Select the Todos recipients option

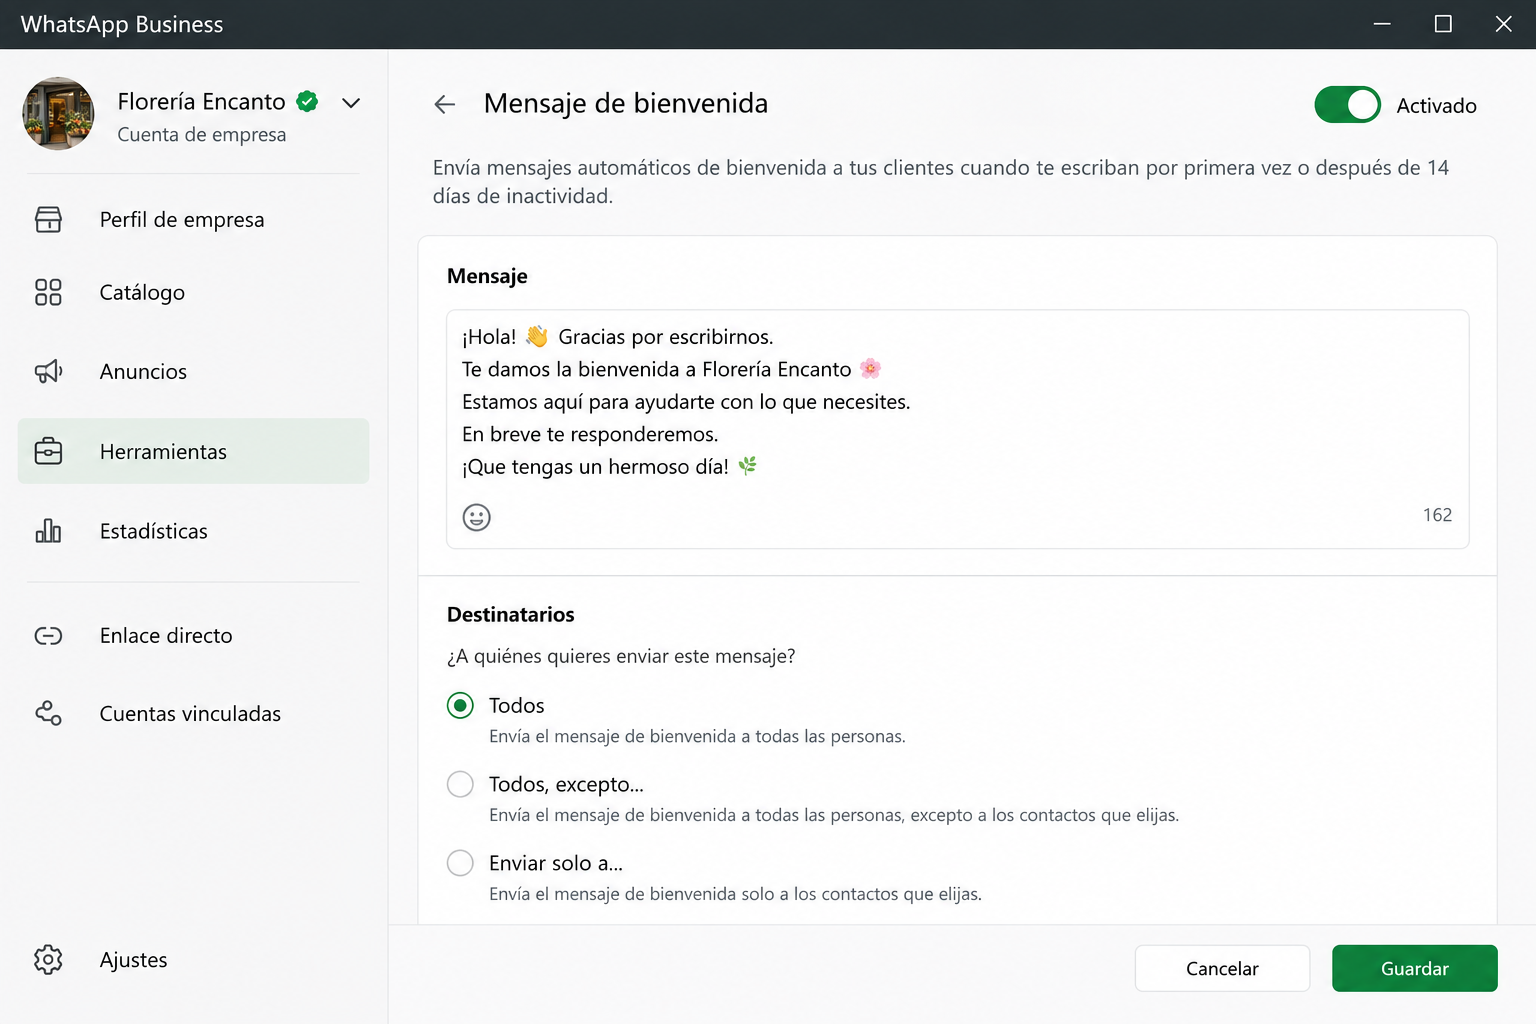[460, 706]
